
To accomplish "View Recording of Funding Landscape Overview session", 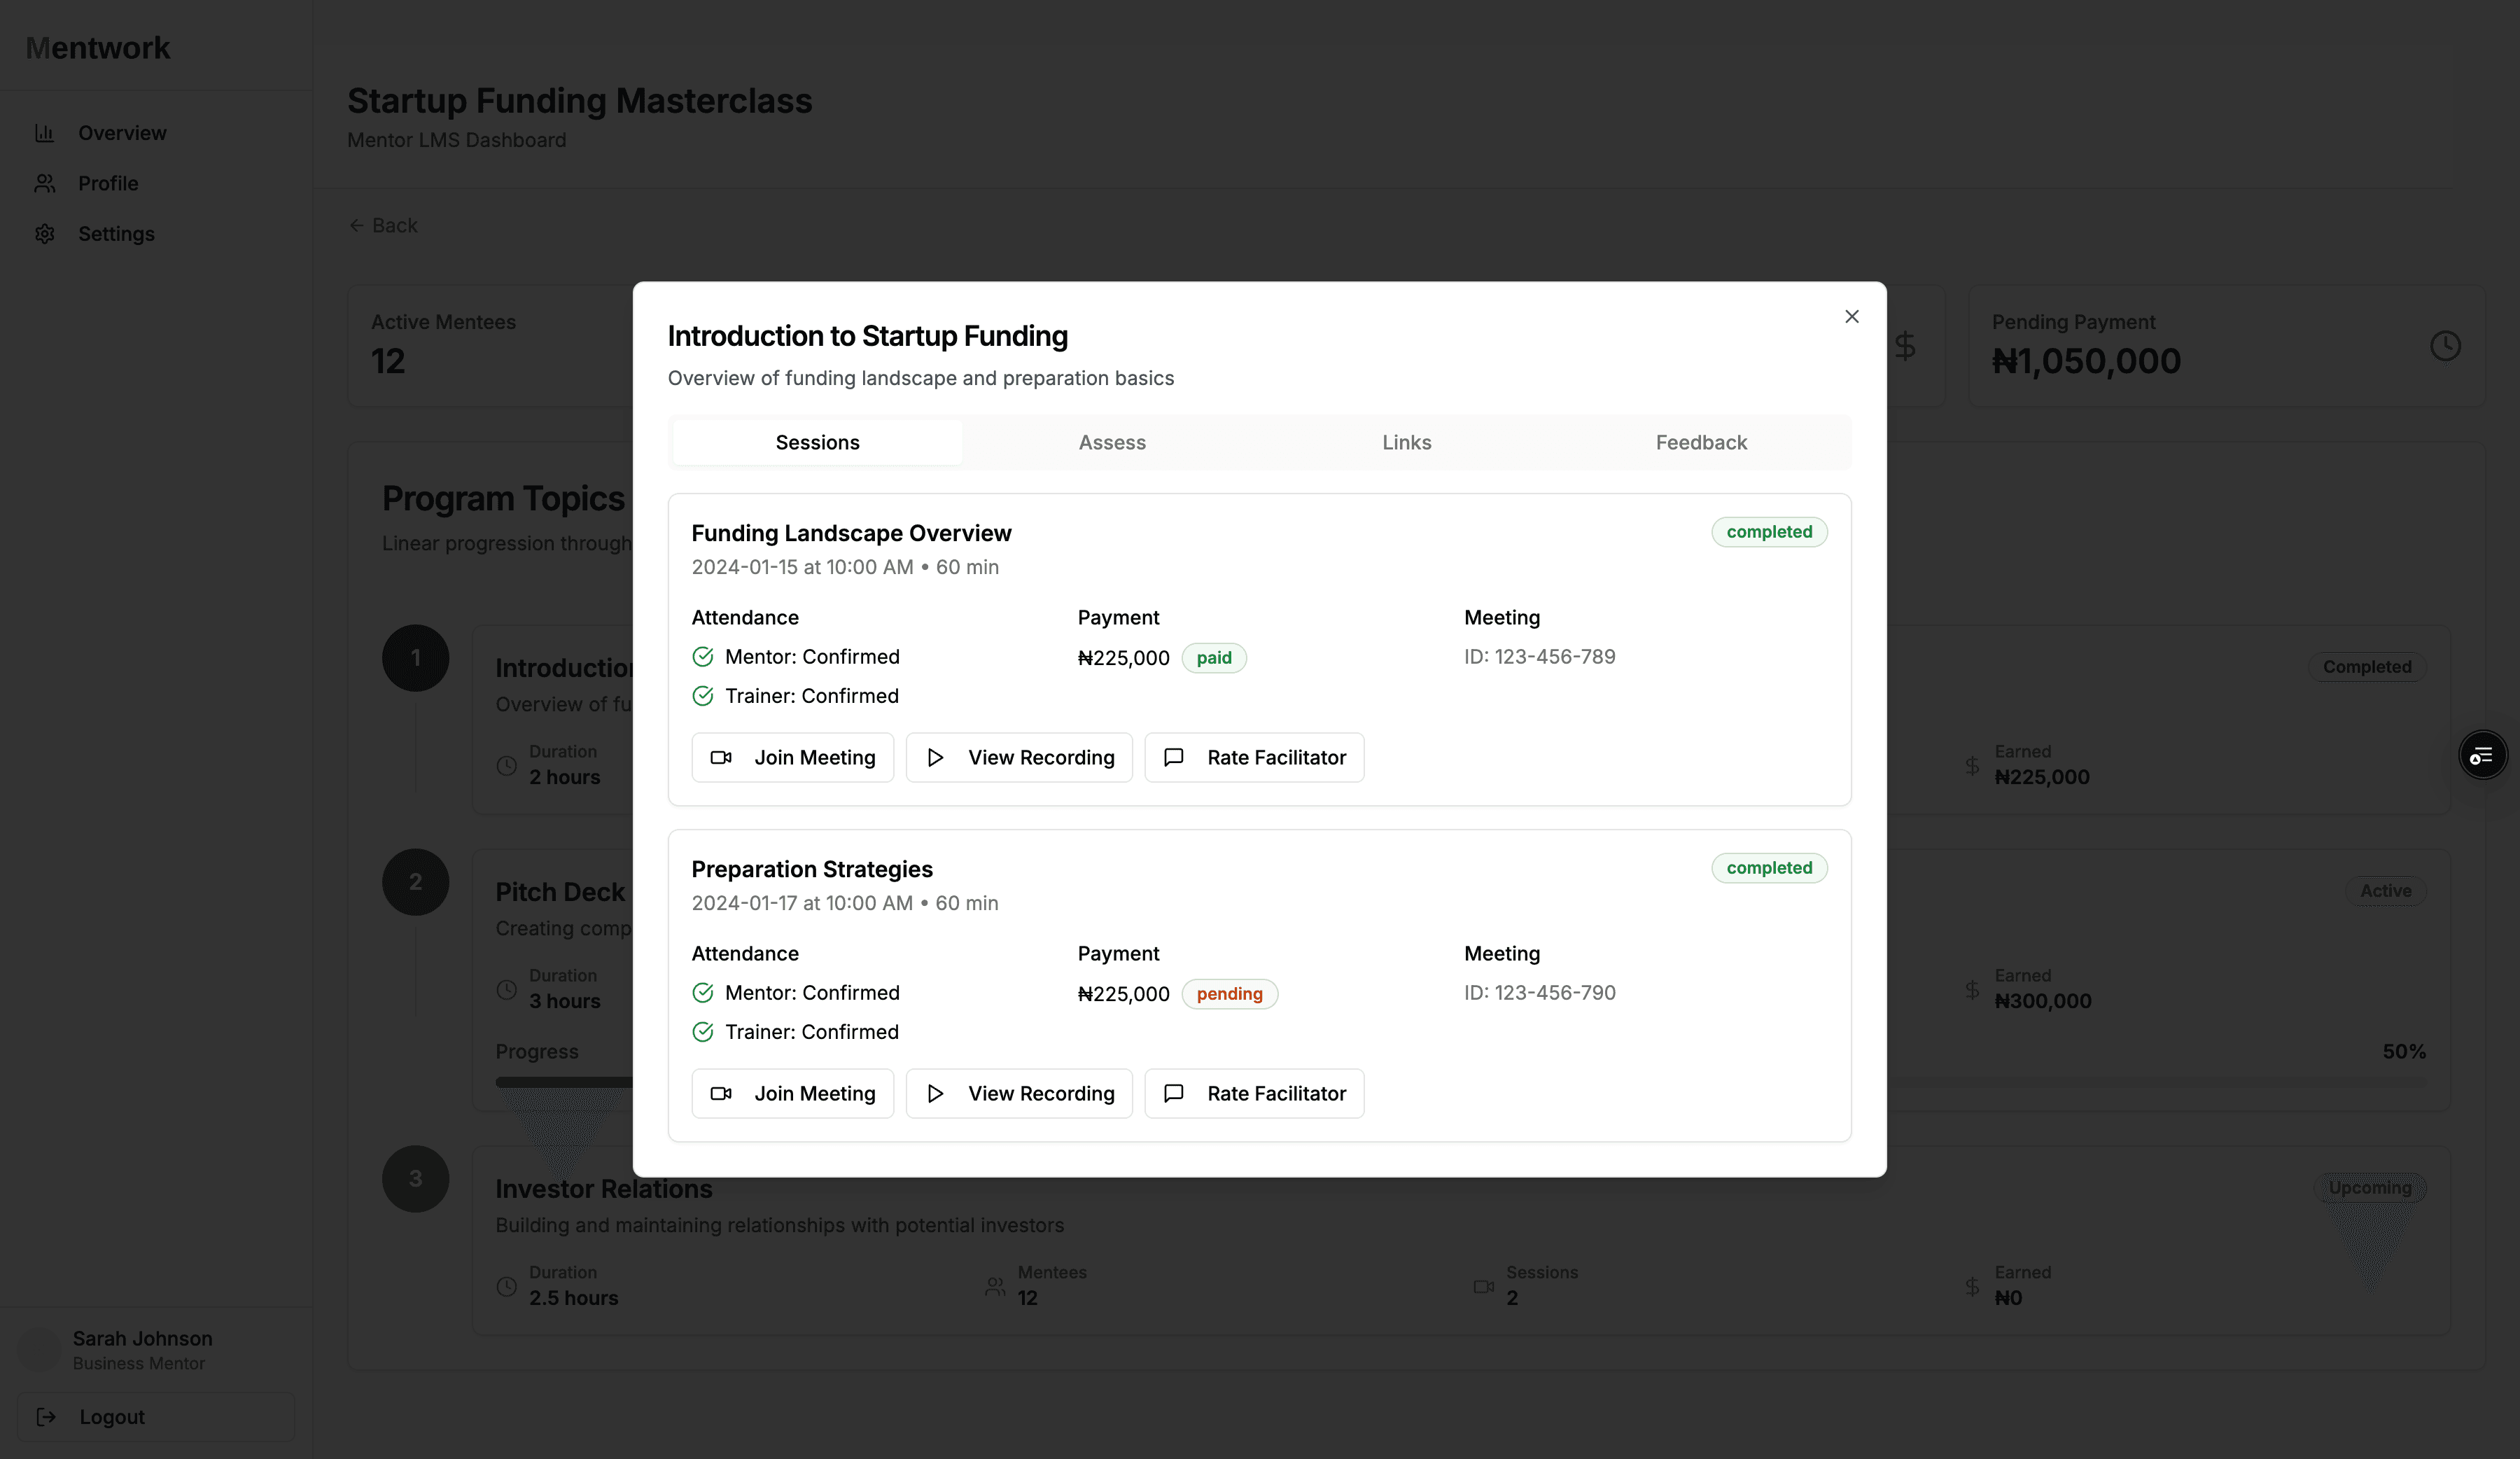I will pyautogui.click(x=1018, y=757).
